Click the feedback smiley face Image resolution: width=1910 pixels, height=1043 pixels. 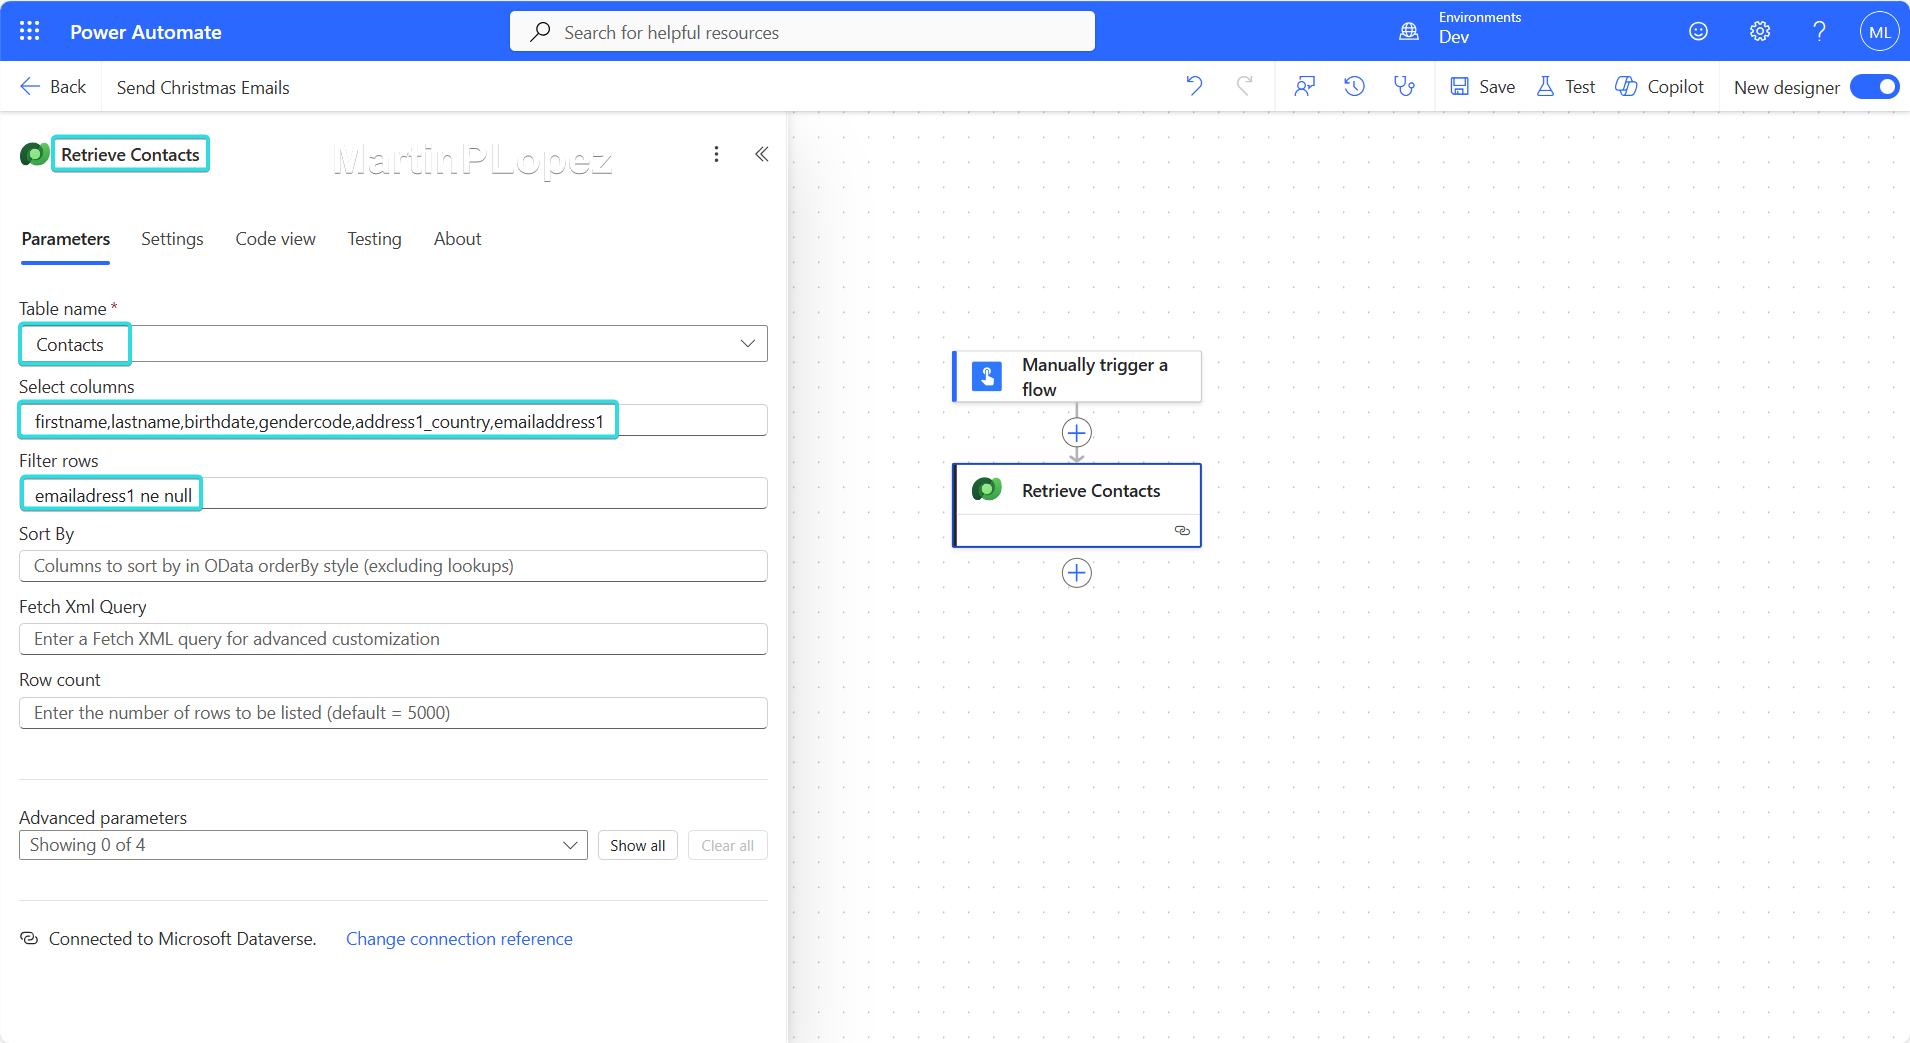click(1698, 31)
